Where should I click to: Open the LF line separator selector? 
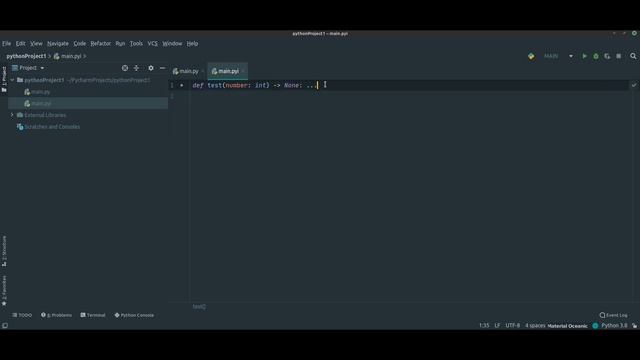(x=497, y=326)
